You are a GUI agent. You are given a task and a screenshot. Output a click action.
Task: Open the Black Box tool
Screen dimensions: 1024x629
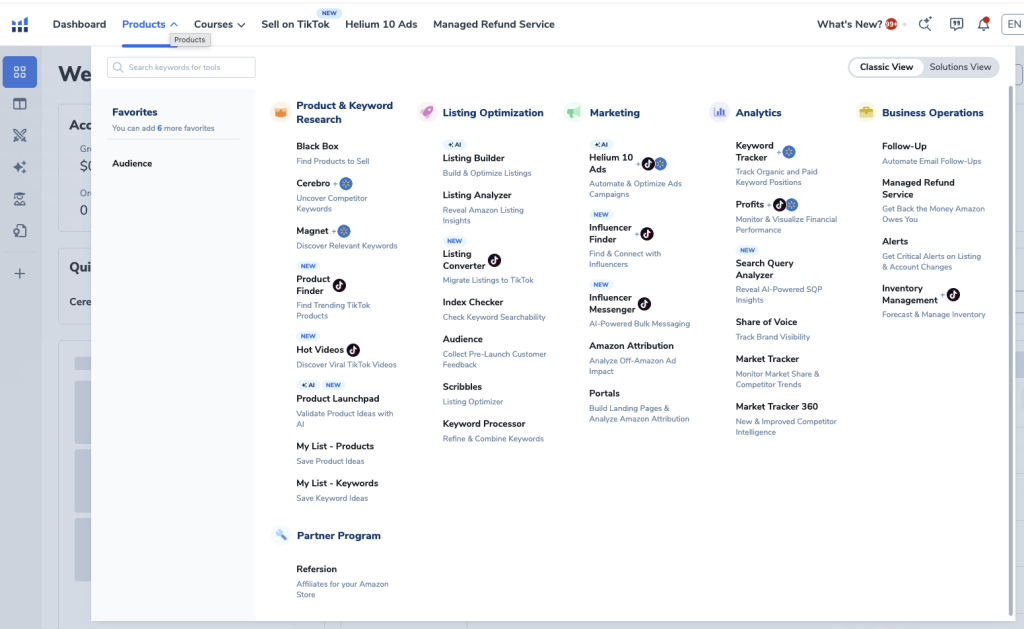click(317, 146)
